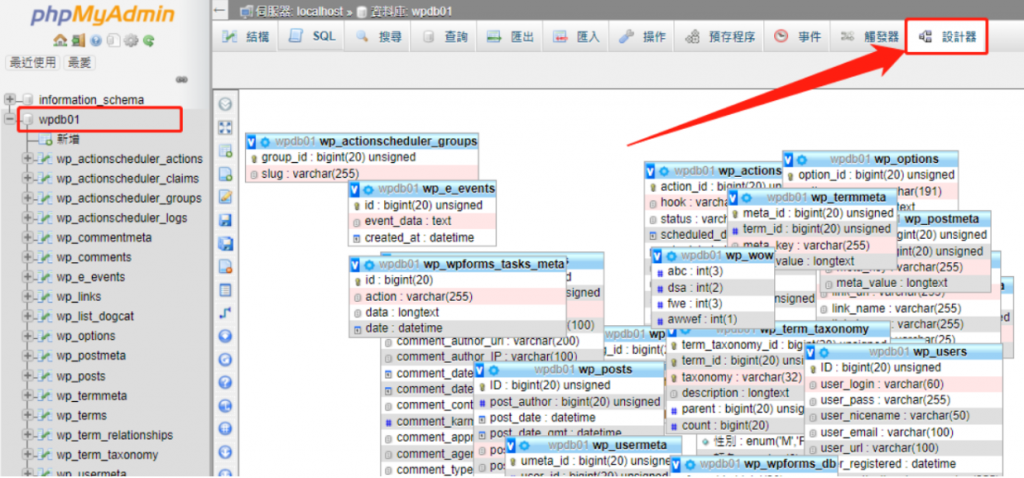Expand the information_schema database node
This screenshot has height=478, width=1024.
[x=10, y=99]
